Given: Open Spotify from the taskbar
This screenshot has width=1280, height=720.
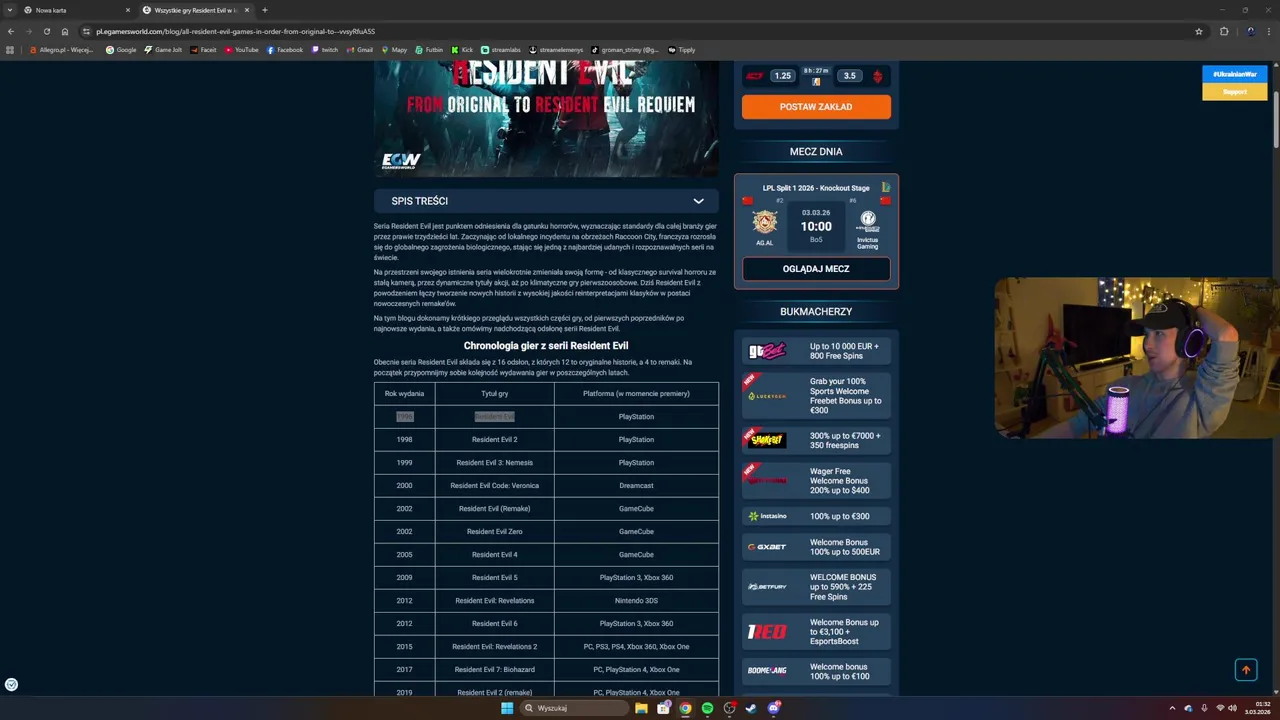Looking at the screenshot, I should click(x=707, y=708).
